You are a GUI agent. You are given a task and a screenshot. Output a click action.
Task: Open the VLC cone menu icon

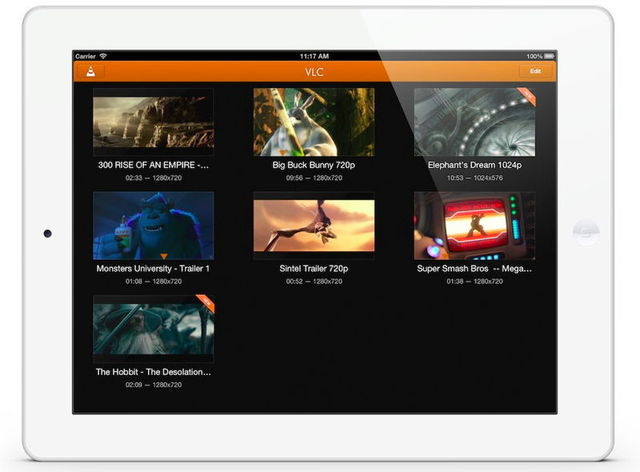pos(91,72)
